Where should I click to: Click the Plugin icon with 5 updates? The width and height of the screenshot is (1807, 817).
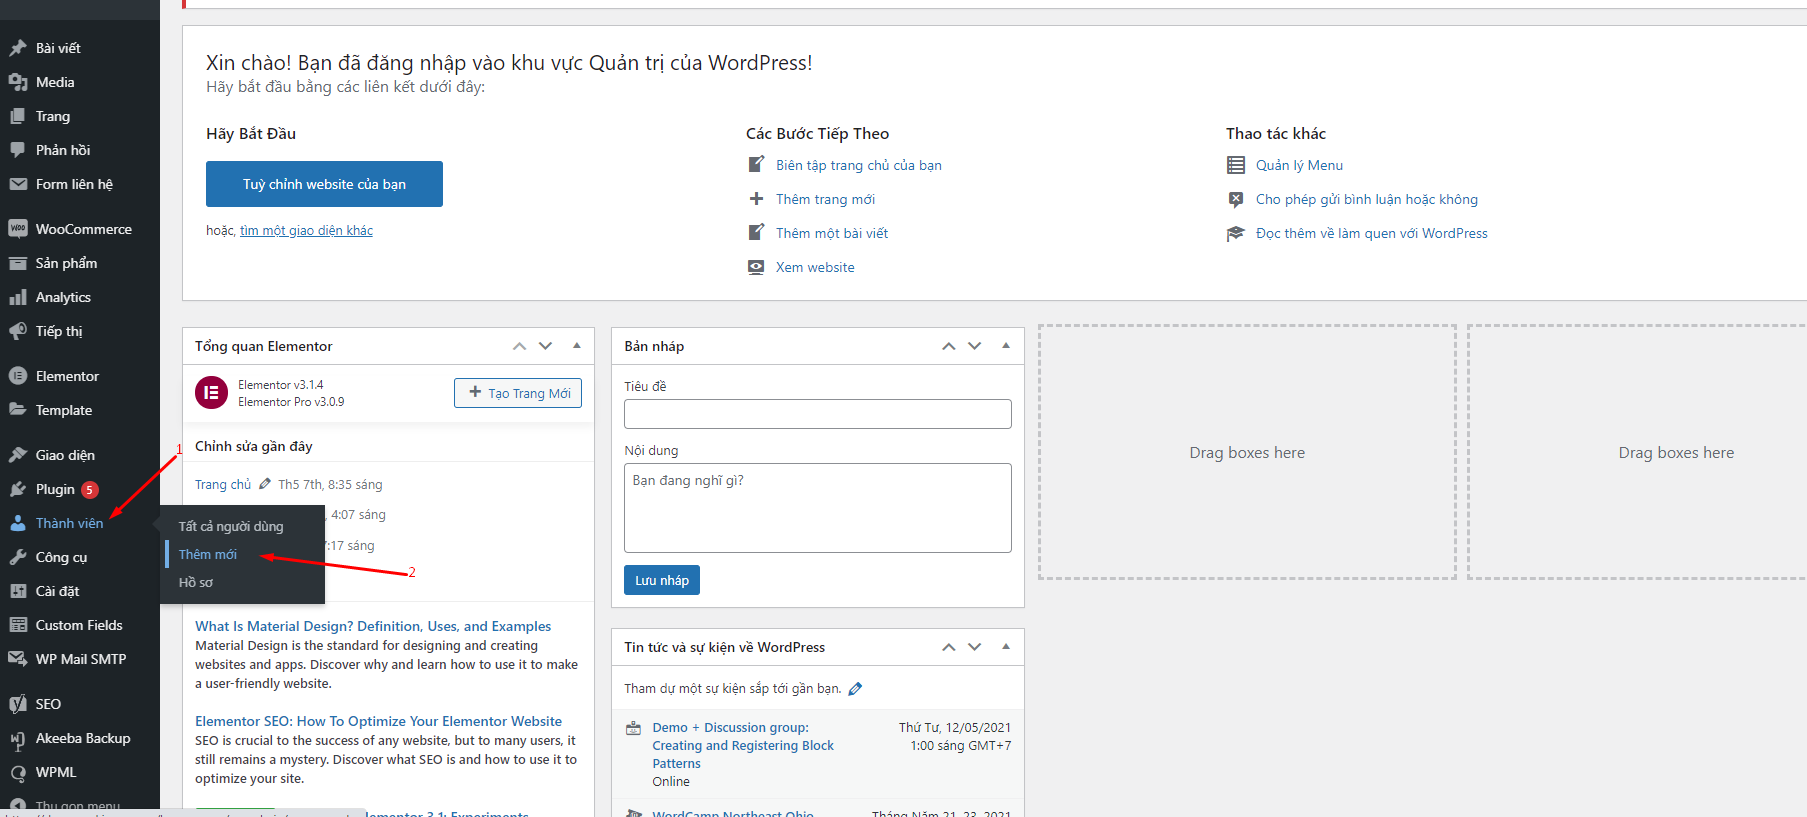click(x=18, y=489)
